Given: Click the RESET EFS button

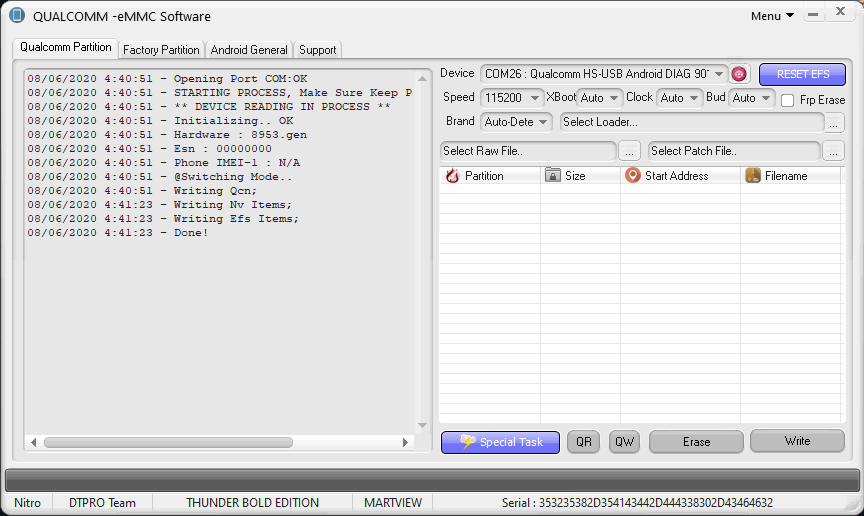Looking at the screenshot, I should 802,74.
